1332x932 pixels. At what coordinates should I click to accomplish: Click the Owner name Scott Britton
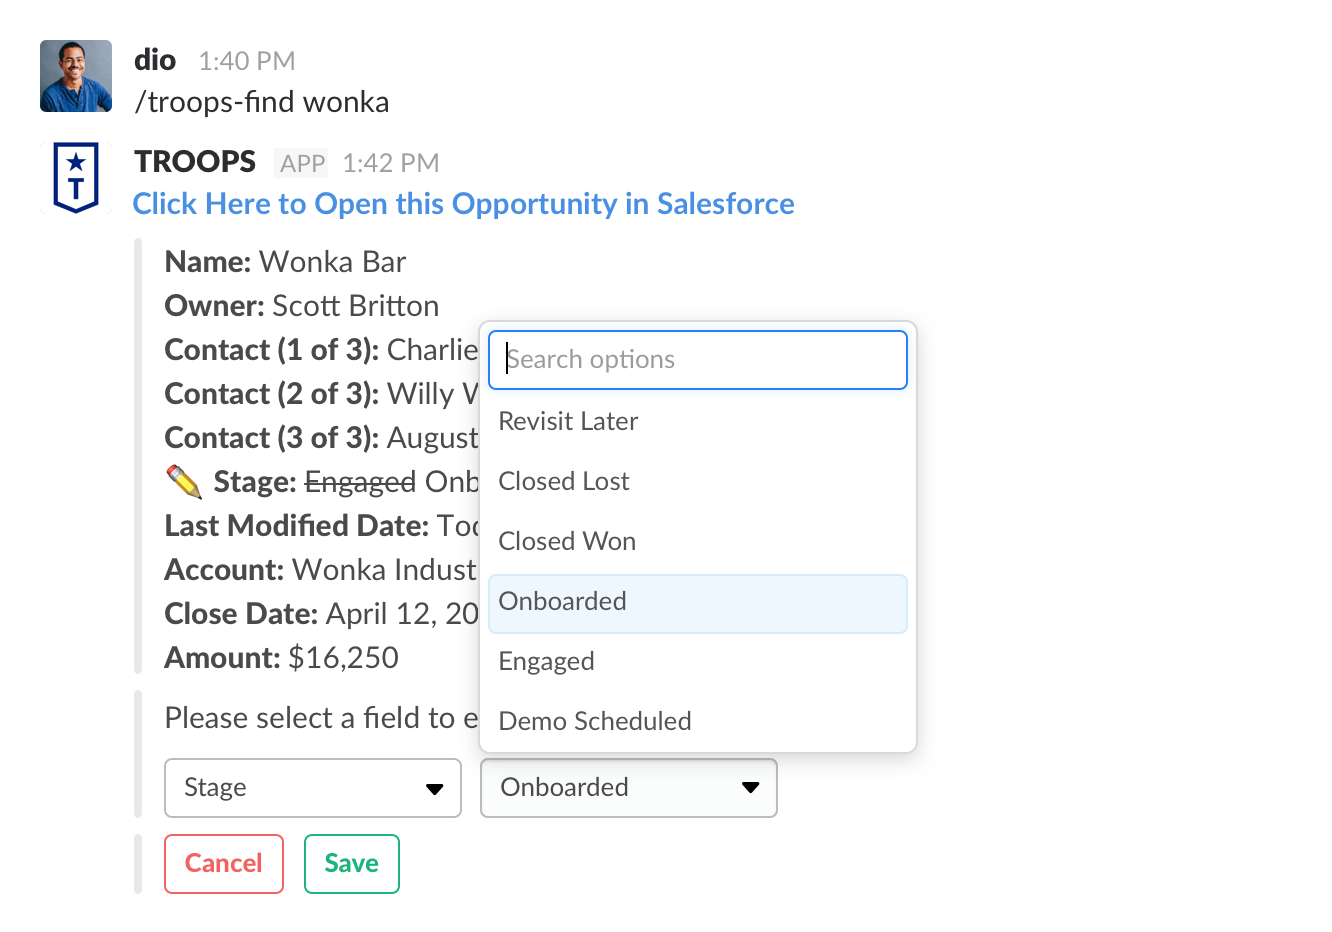coord(355,306)
